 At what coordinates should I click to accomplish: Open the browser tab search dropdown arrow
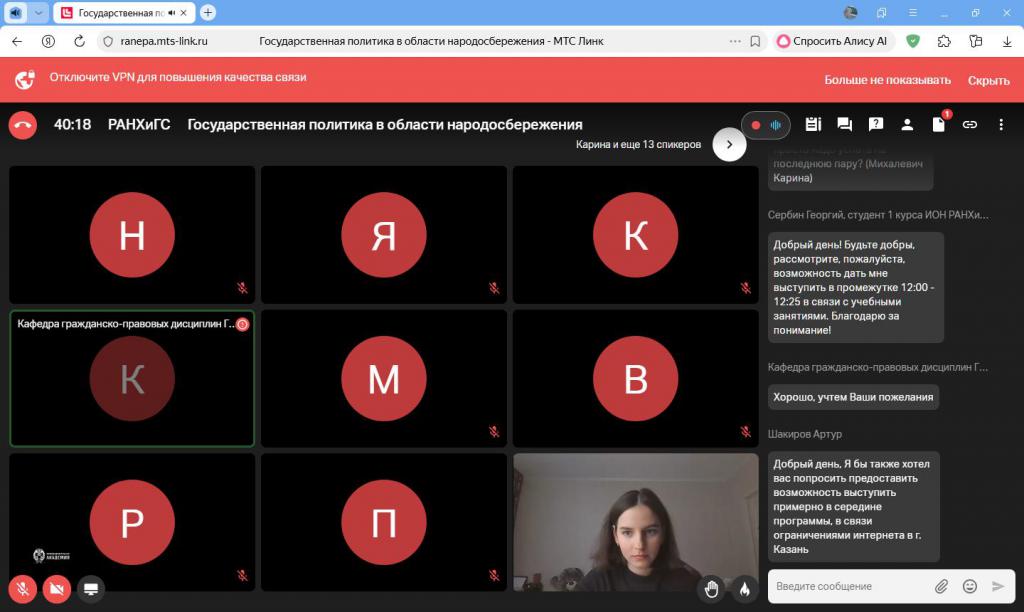tap(39, 13)
